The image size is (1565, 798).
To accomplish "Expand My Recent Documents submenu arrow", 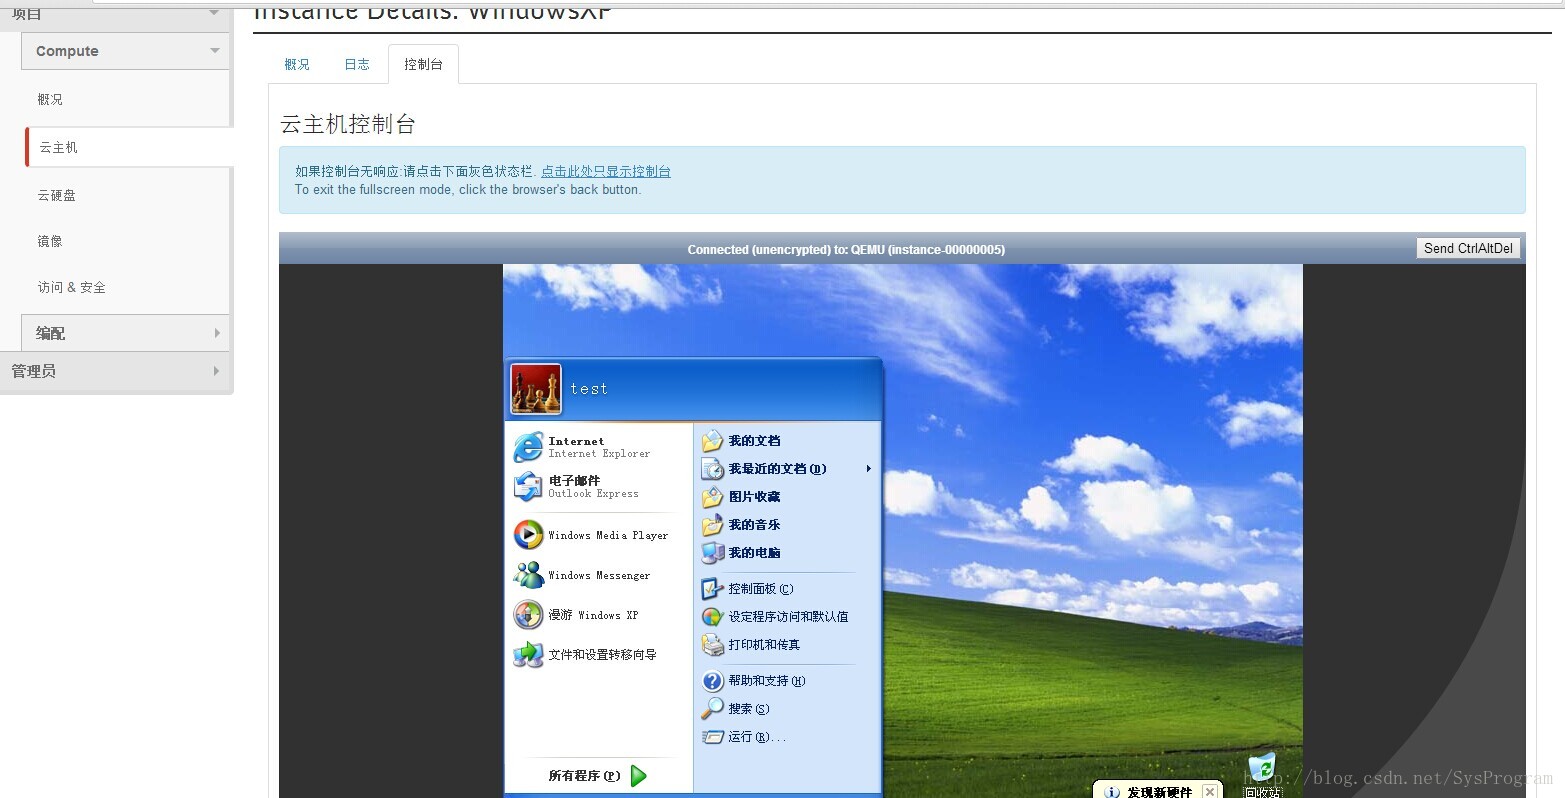I will pyautogui.click(x=868, y=469).
